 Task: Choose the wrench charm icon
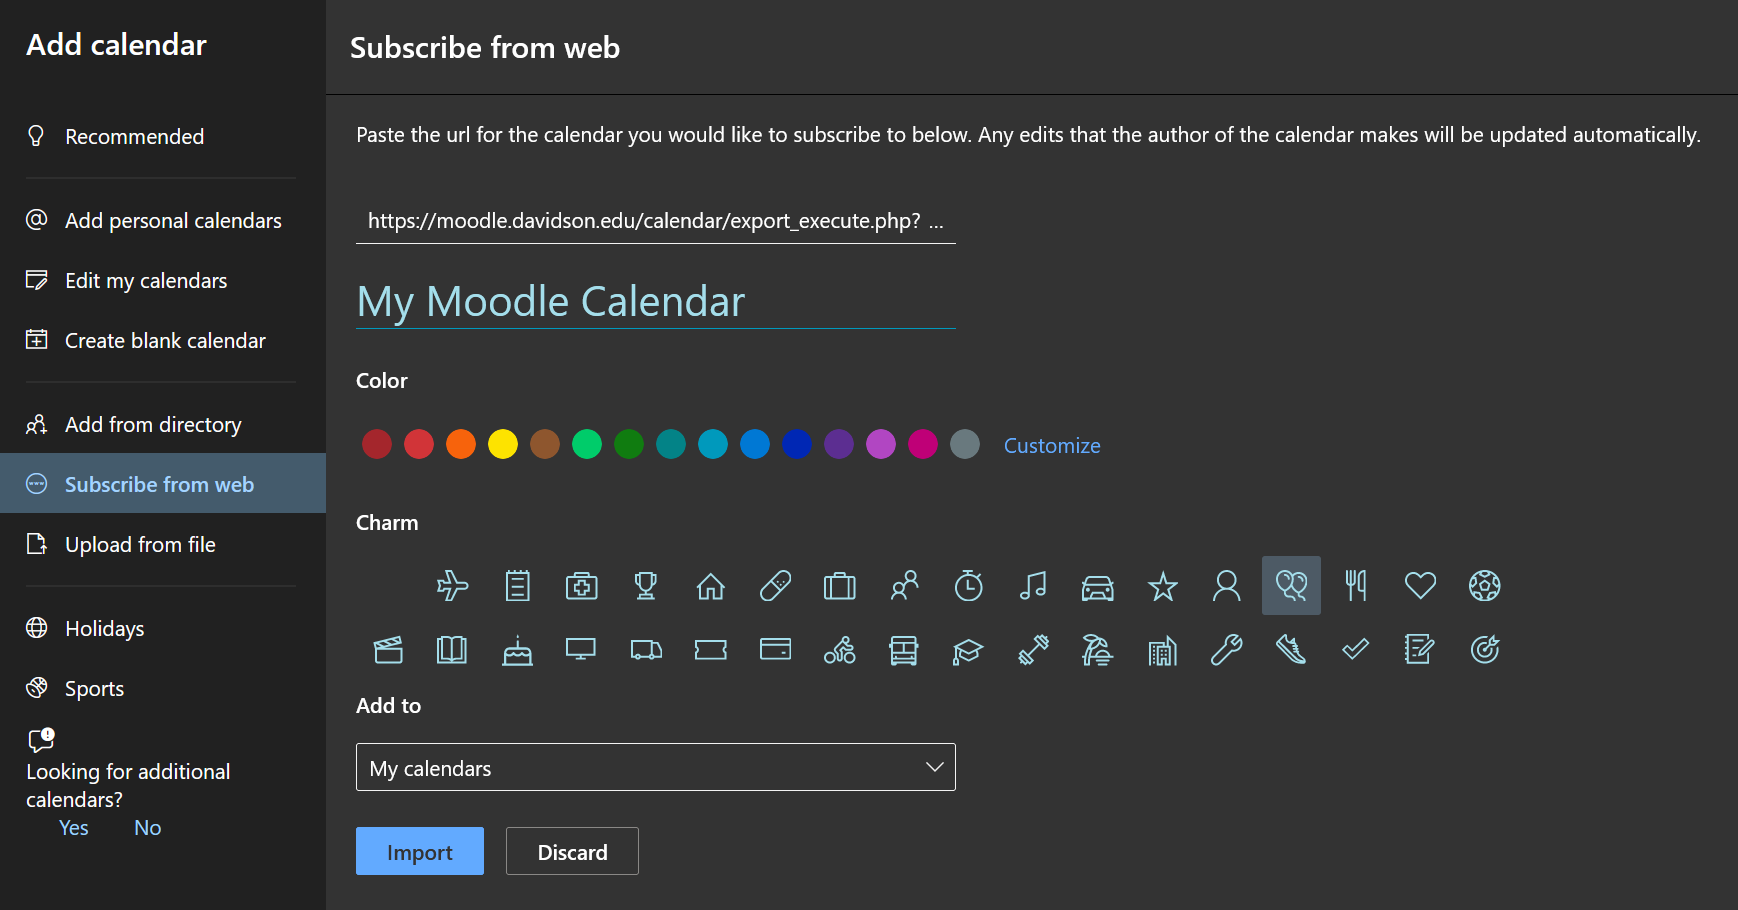click(1226, 650)
